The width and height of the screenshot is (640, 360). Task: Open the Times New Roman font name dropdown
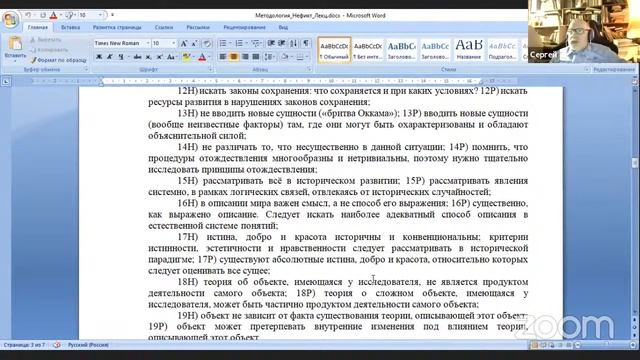[147, 43]
